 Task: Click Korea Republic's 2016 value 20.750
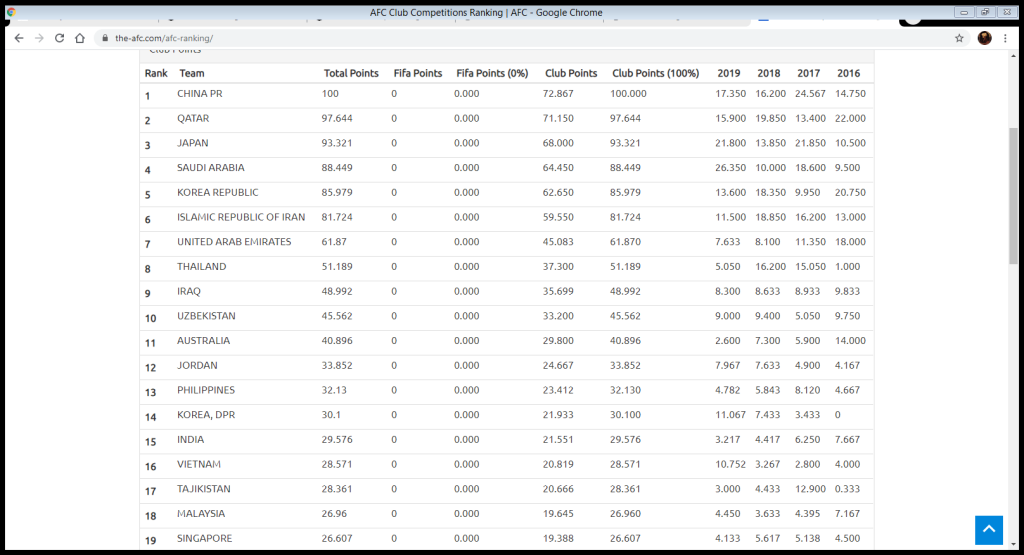pos(850,193)
